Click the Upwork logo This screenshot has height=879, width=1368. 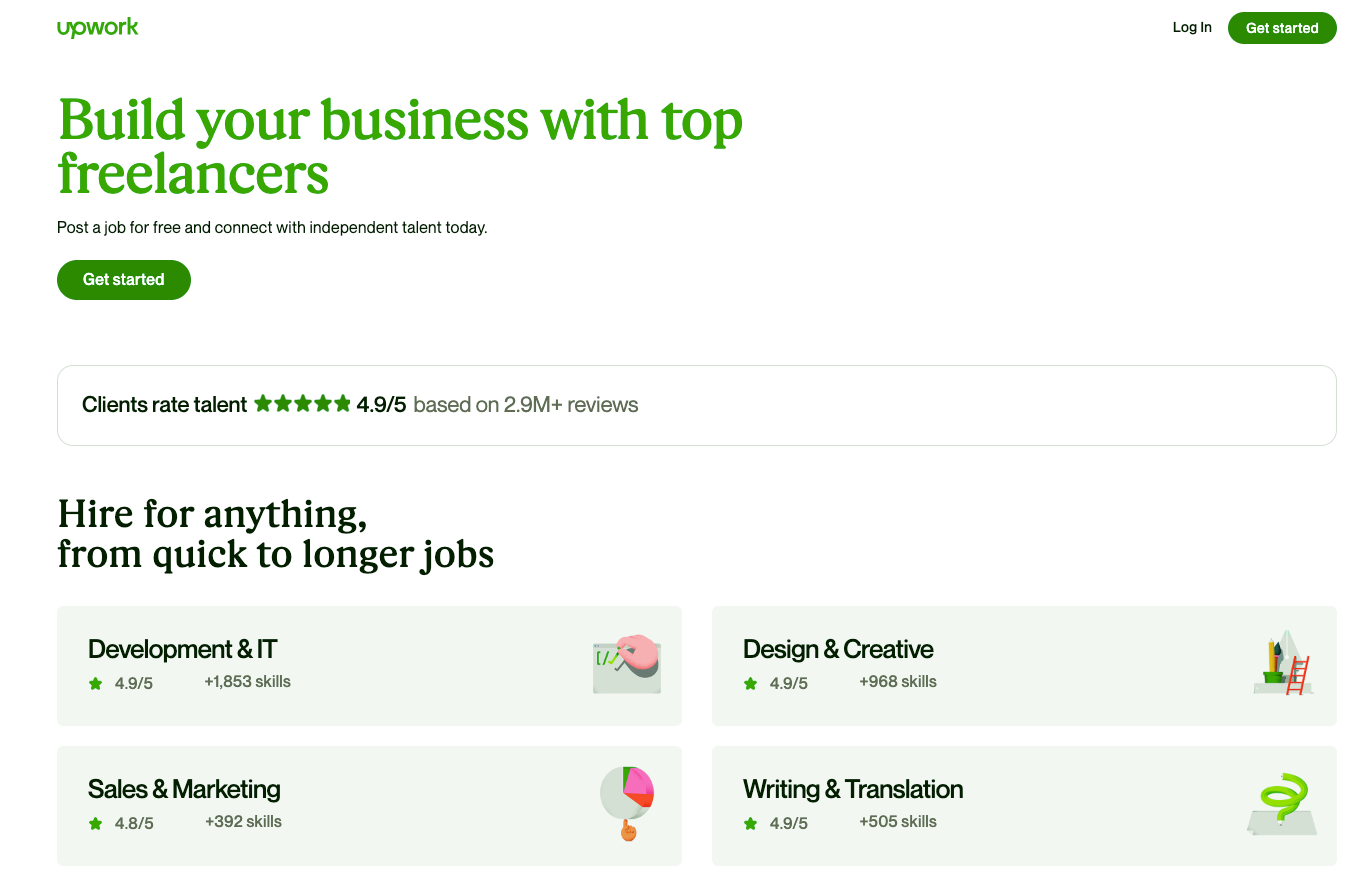click(97, 27)
